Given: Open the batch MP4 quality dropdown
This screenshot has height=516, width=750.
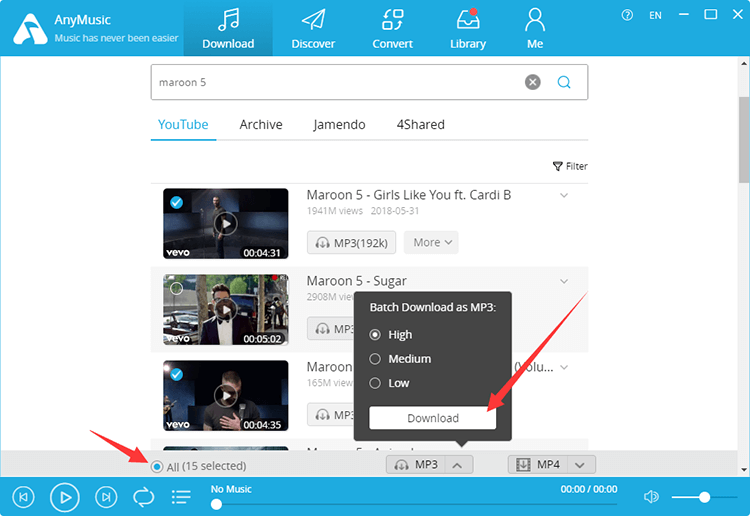Looking at the screenshot, I should [580, 465].
